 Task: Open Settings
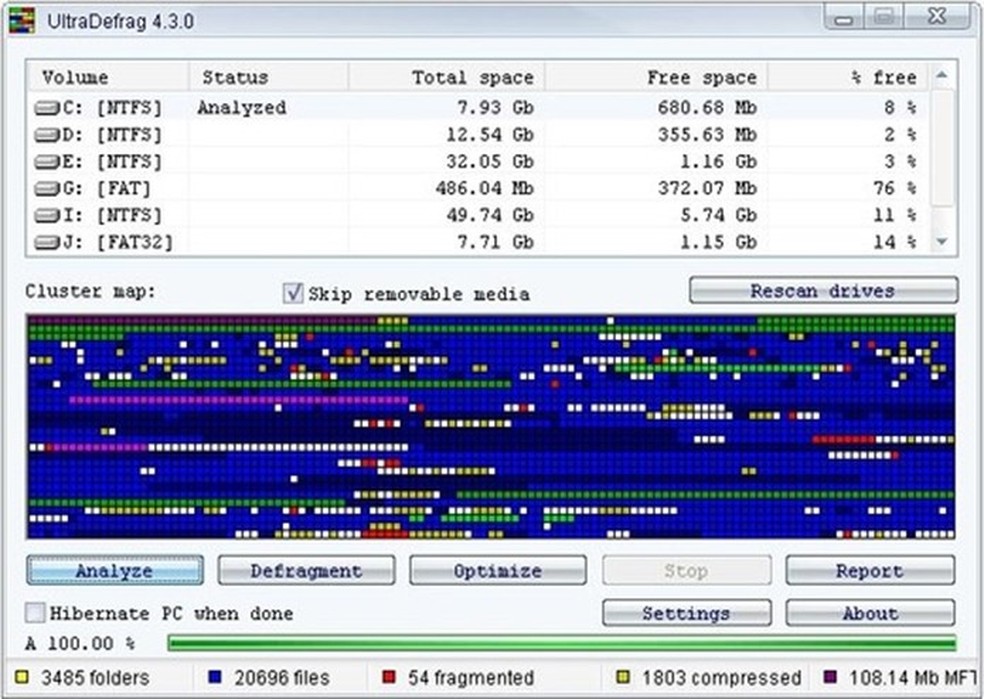687,613
